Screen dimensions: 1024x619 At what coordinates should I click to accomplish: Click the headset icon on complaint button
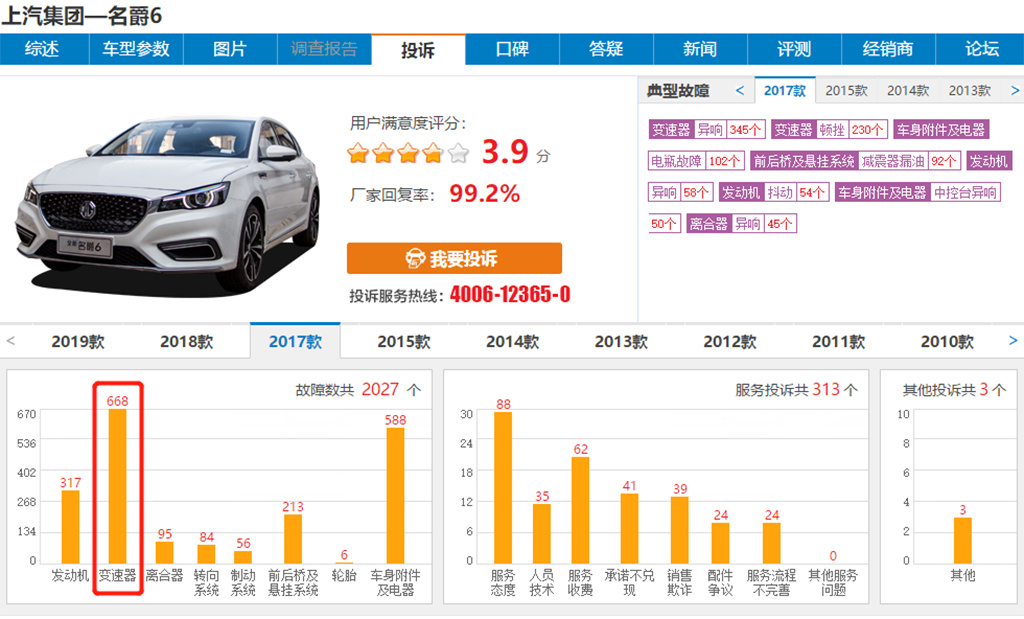[x=415, y=259]
